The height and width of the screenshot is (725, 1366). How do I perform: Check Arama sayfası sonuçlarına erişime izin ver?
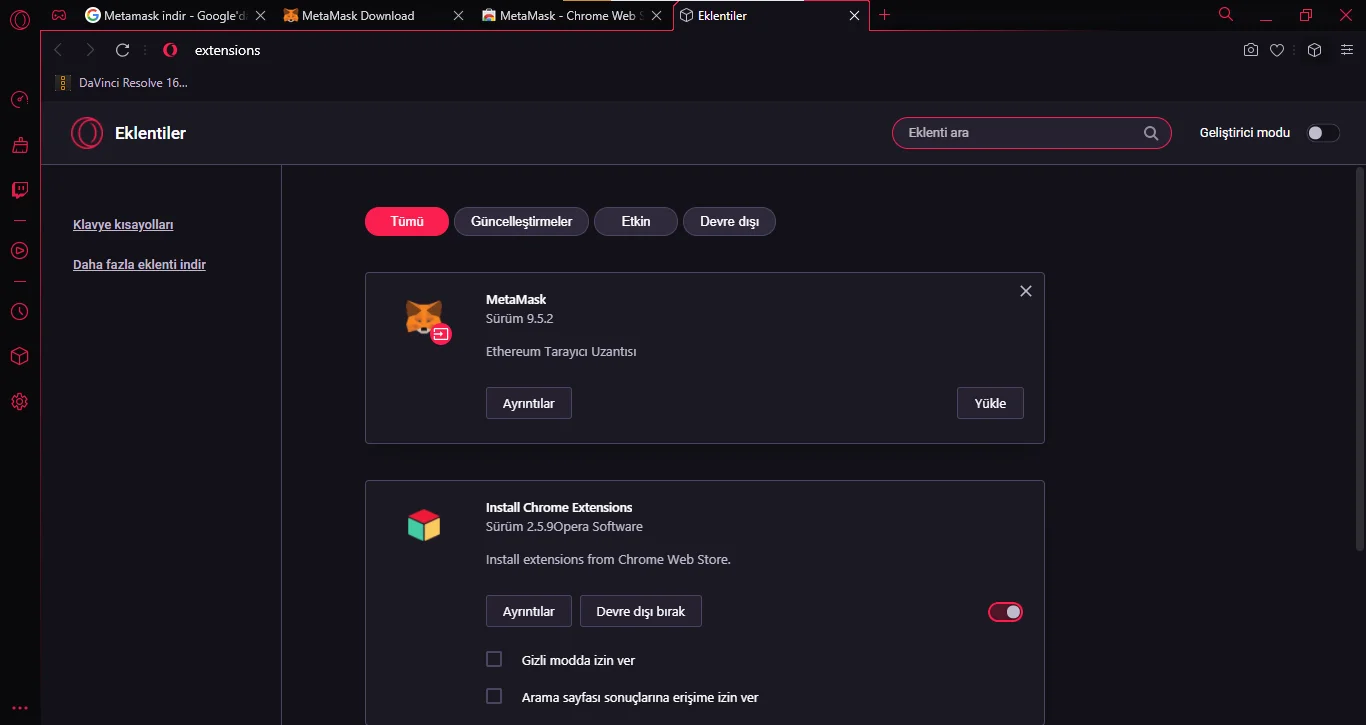(494, 696)
